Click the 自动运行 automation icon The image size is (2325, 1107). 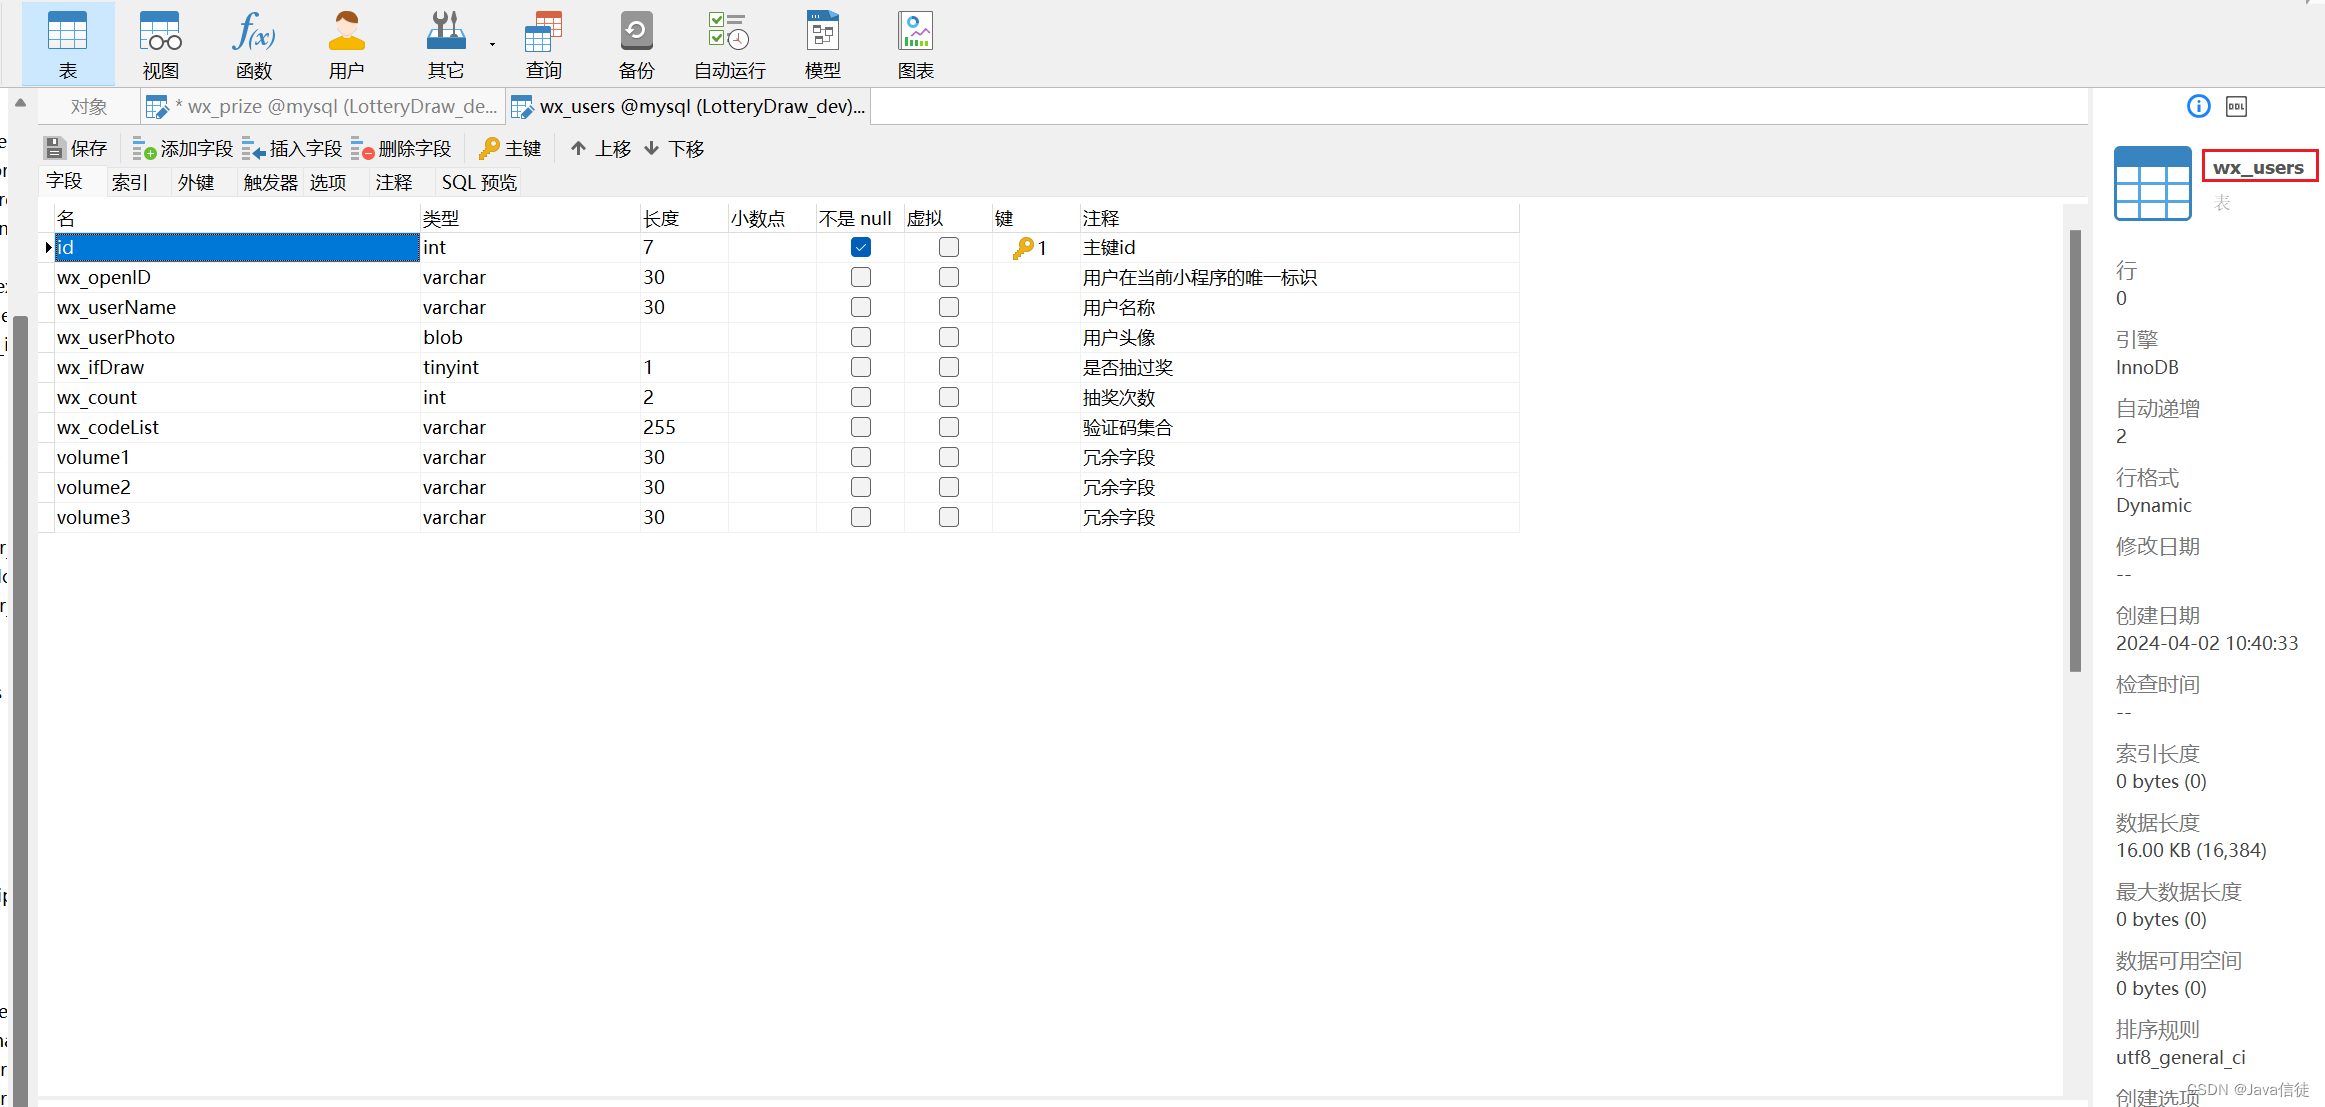tap(729, 43)
